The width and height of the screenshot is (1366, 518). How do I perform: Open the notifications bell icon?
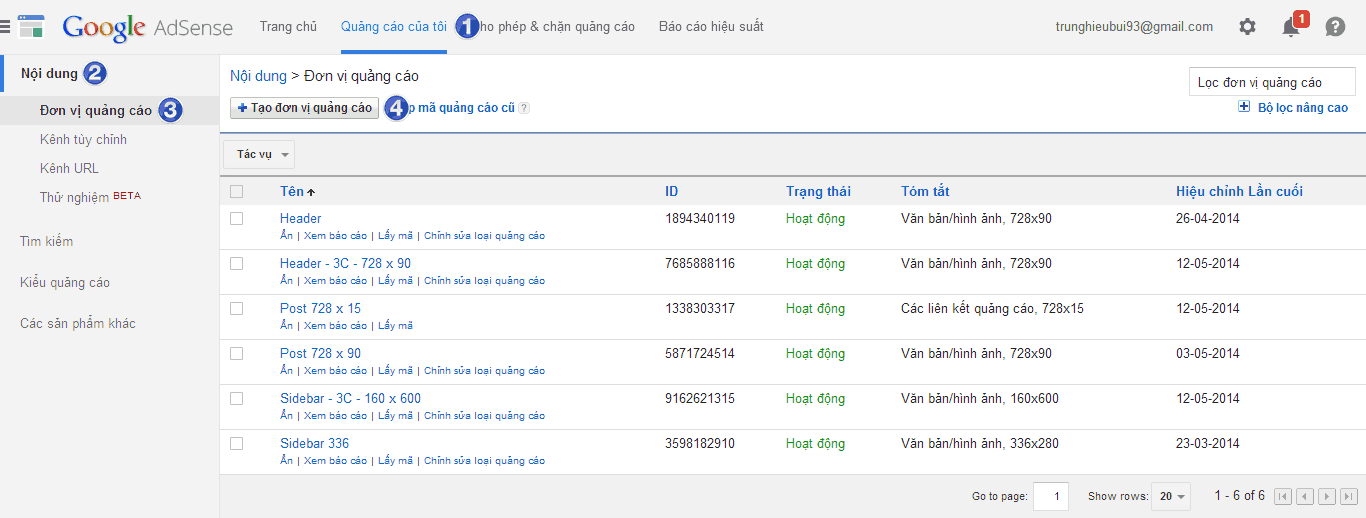(x=1292, y=27)
